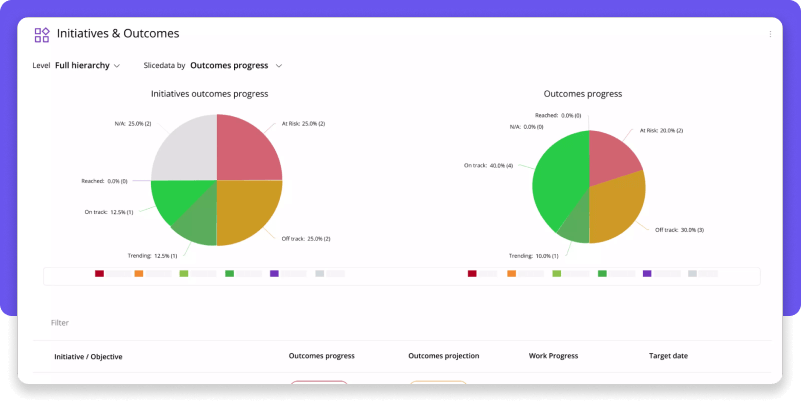This screenshot has height=405, width=801.
Task: Click purple legend swatch in right chart
Action: (x=647, y=273)
